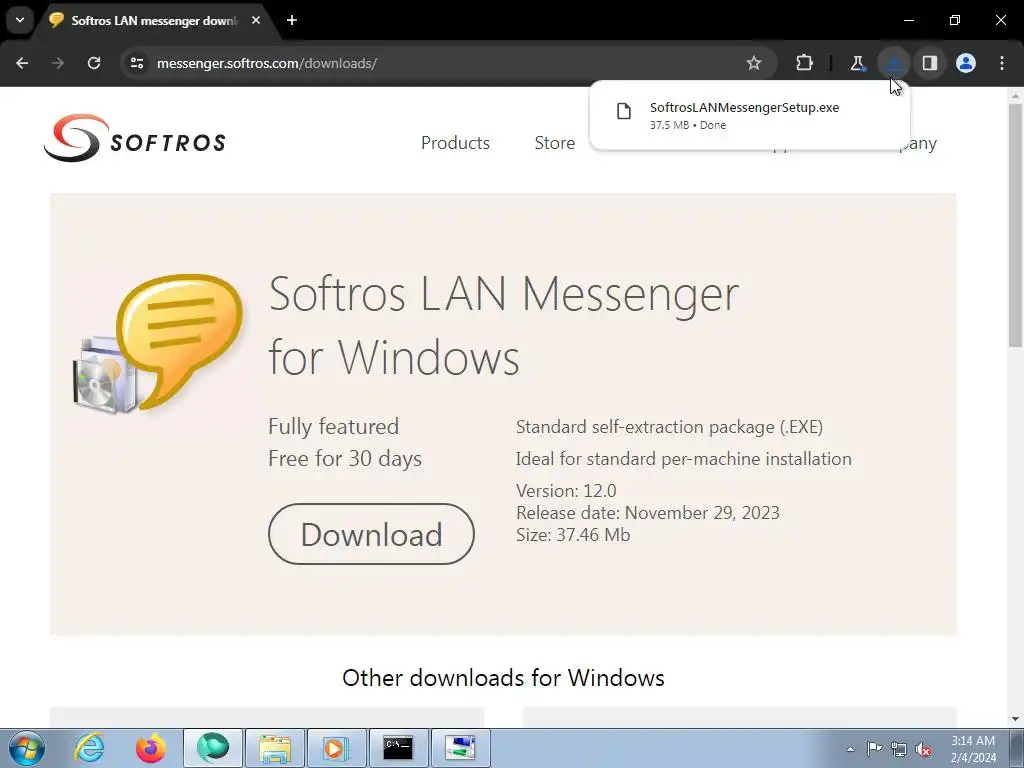Click the 'Version: 12.0' text

tap(566, 490)
